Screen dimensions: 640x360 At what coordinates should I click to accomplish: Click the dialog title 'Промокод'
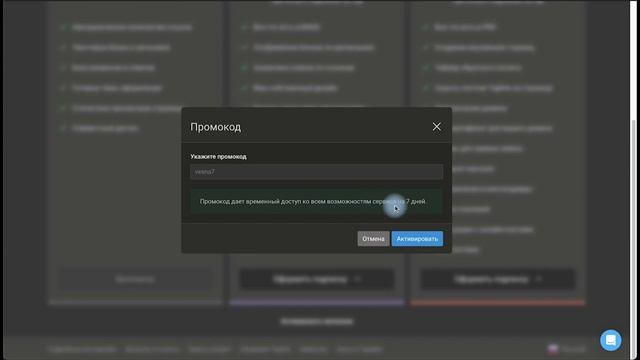click(x=216, y=127)
